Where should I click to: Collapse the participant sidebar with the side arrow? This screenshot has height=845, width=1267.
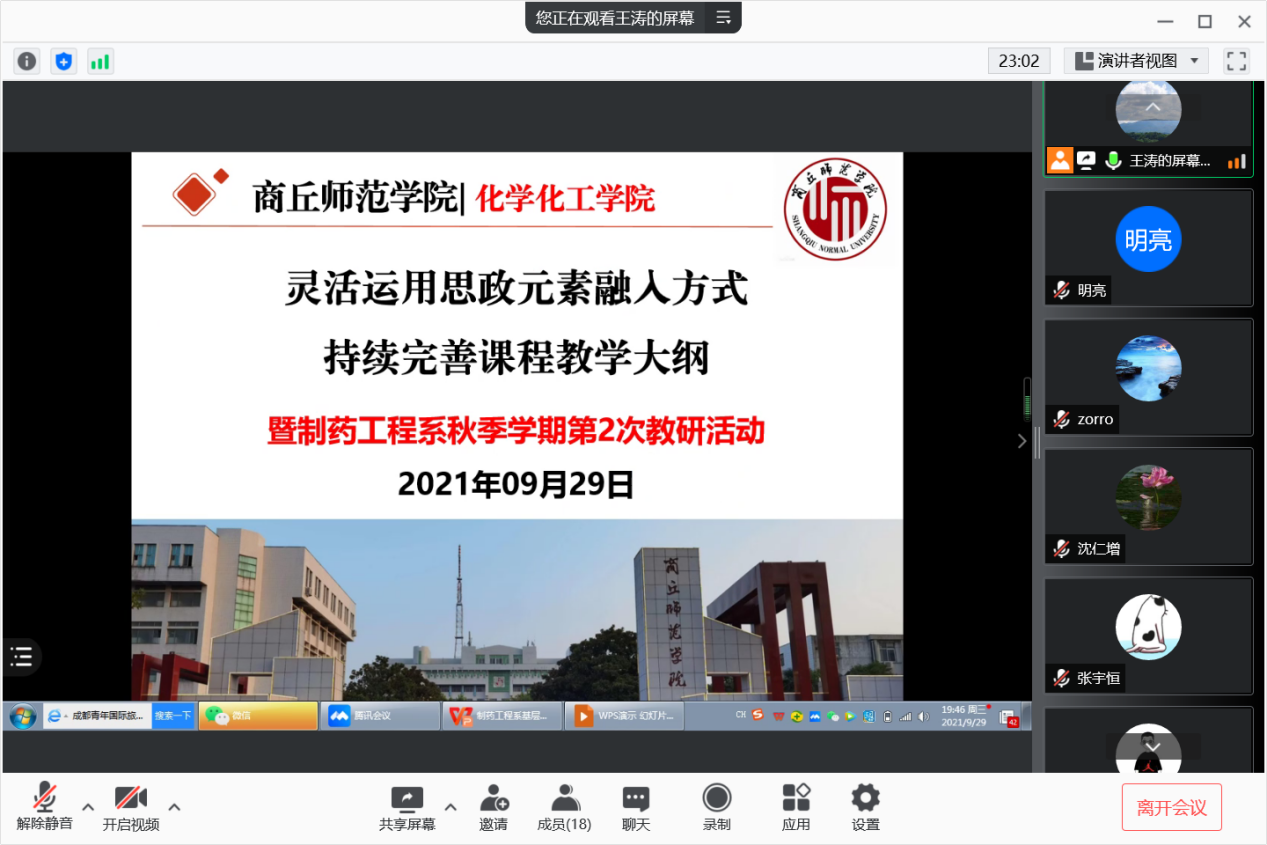pyautogui.click(x=1021, y=441)
